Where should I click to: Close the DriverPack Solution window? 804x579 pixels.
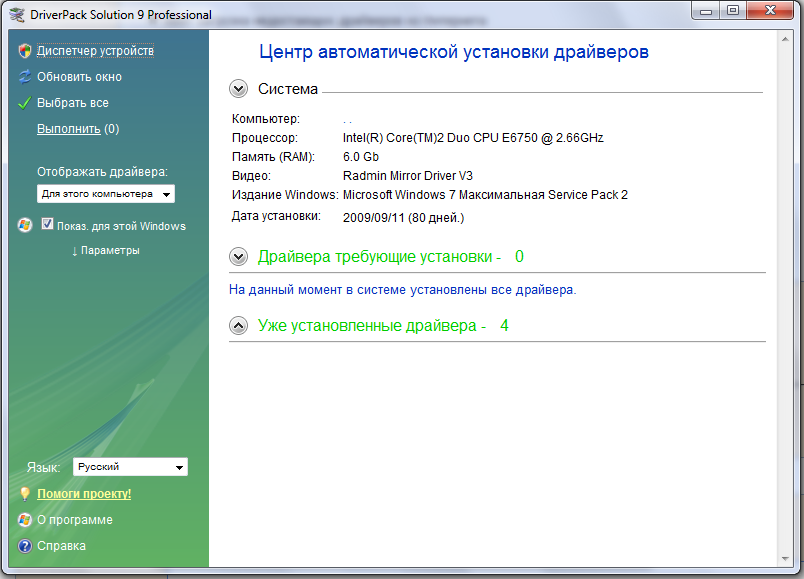pyautogui.click(x=770, y=11)
